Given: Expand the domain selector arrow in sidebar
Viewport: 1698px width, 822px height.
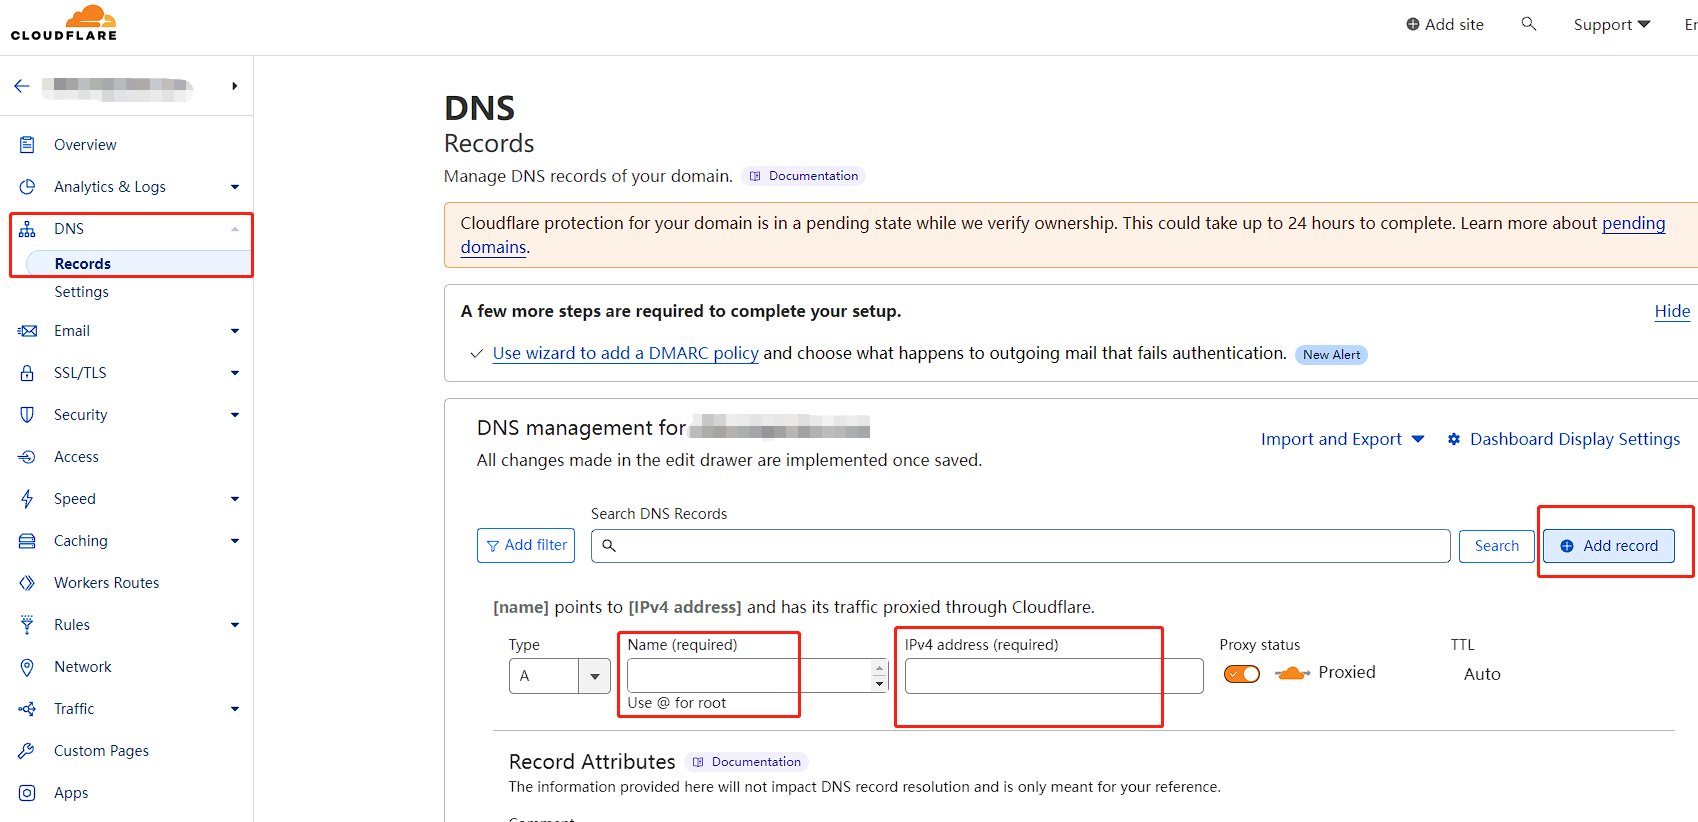Looking at the screenshot, I should [x=234, y=86].
